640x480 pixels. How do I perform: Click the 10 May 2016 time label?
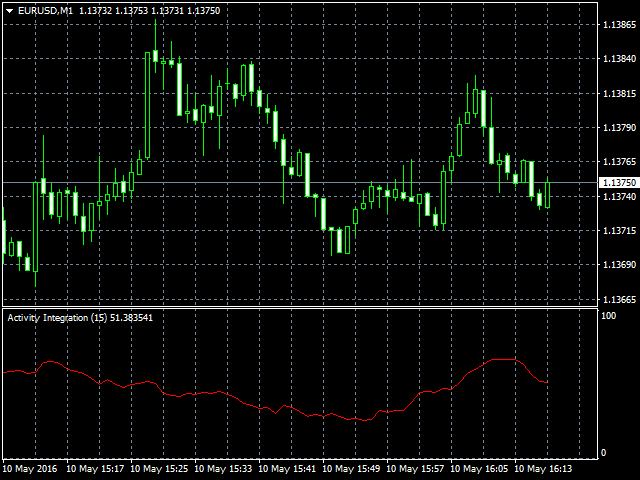pyautogui.click(x=30, y=469)
